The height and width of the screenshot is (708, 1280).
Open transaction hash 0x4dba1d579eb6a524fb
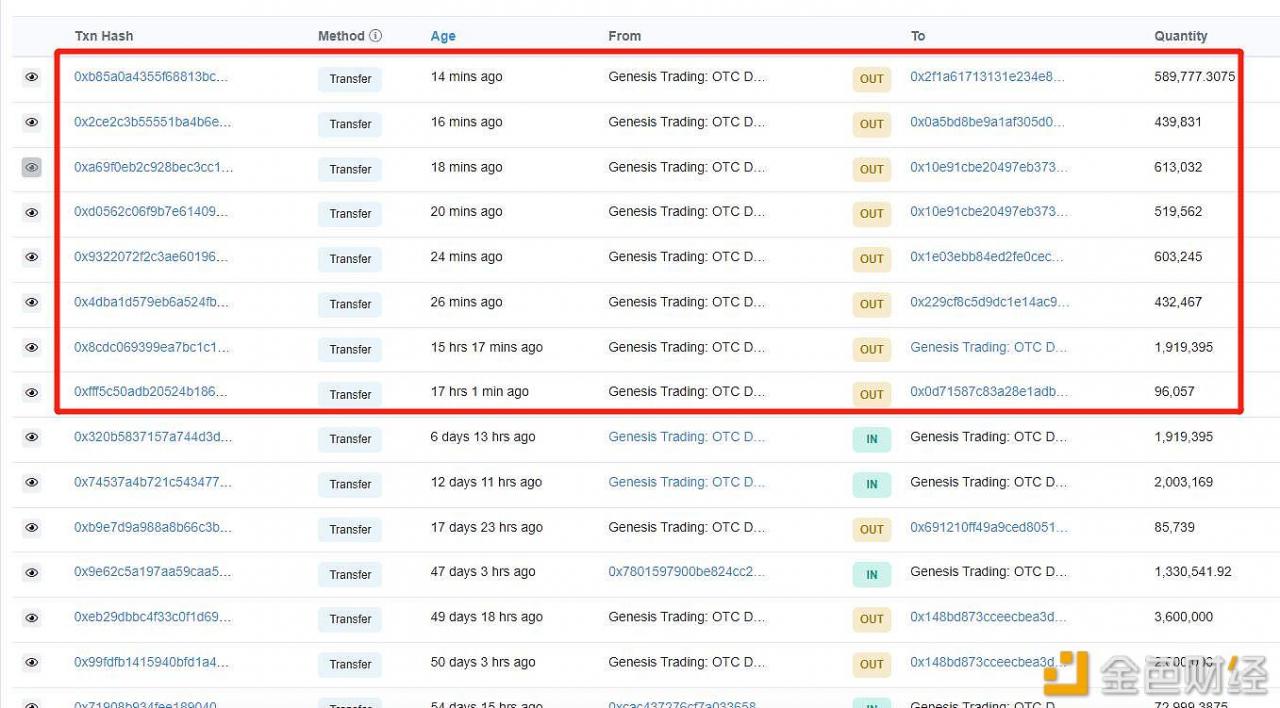click(152, 302)
